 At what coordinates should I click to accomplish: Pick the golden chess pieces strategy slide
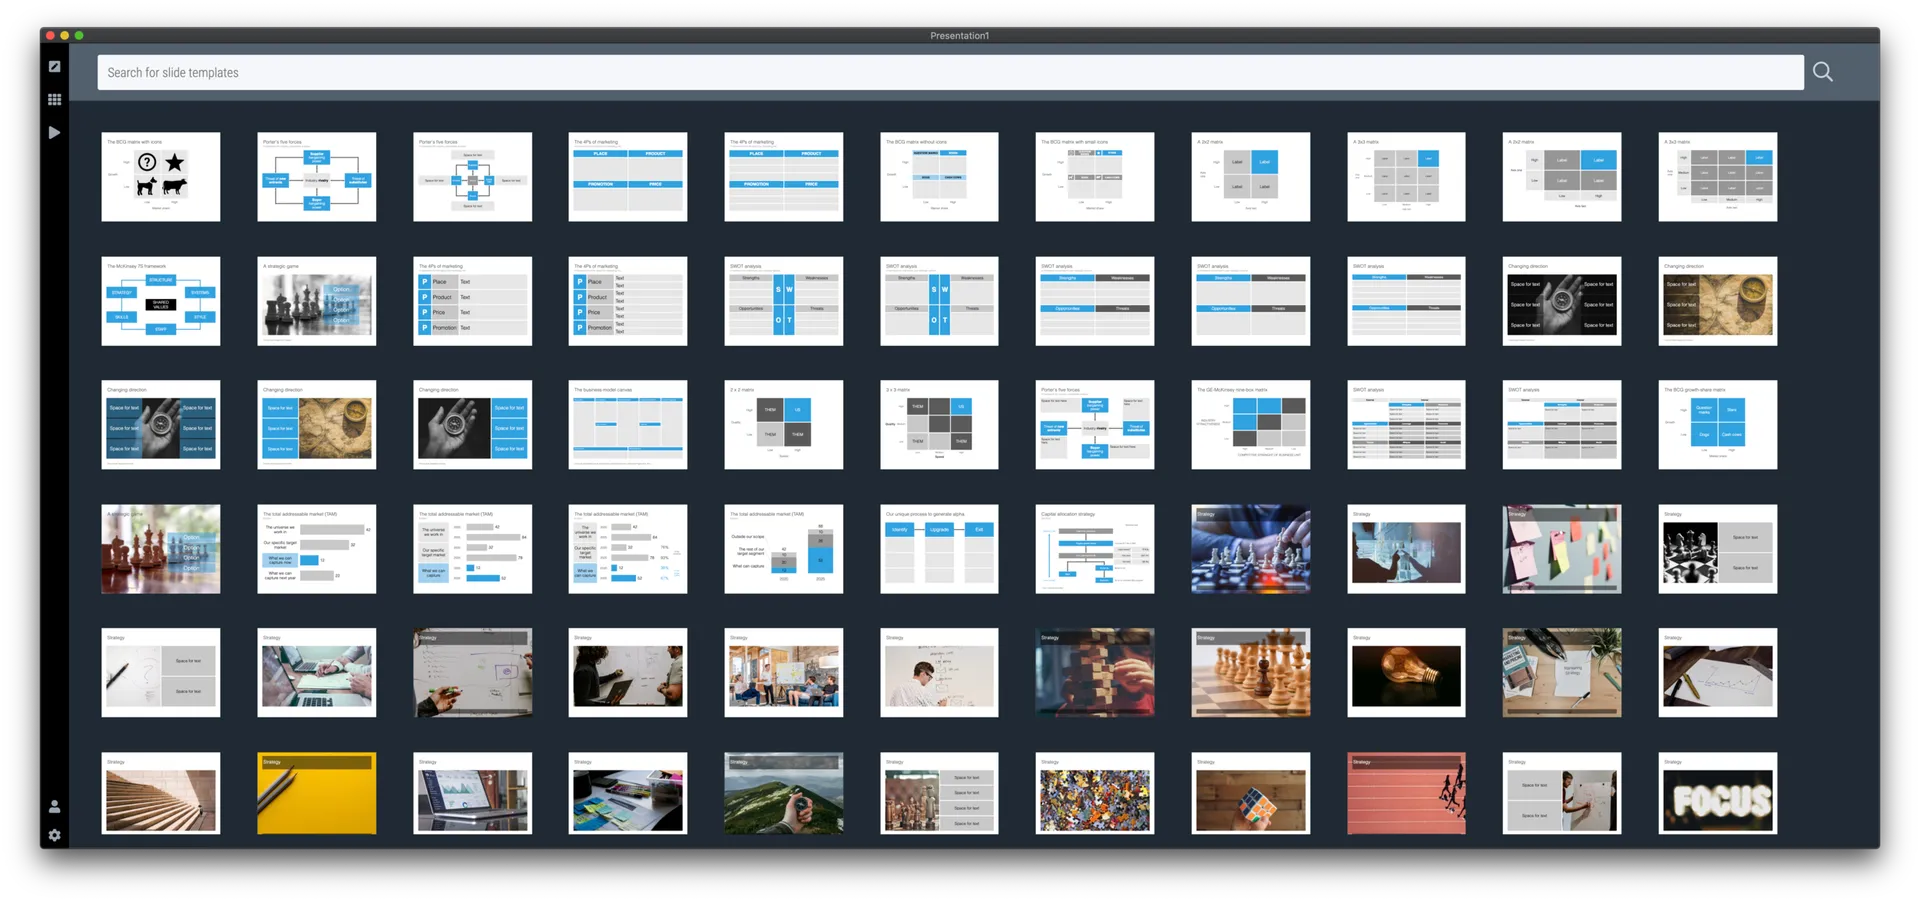(1251, 673)
